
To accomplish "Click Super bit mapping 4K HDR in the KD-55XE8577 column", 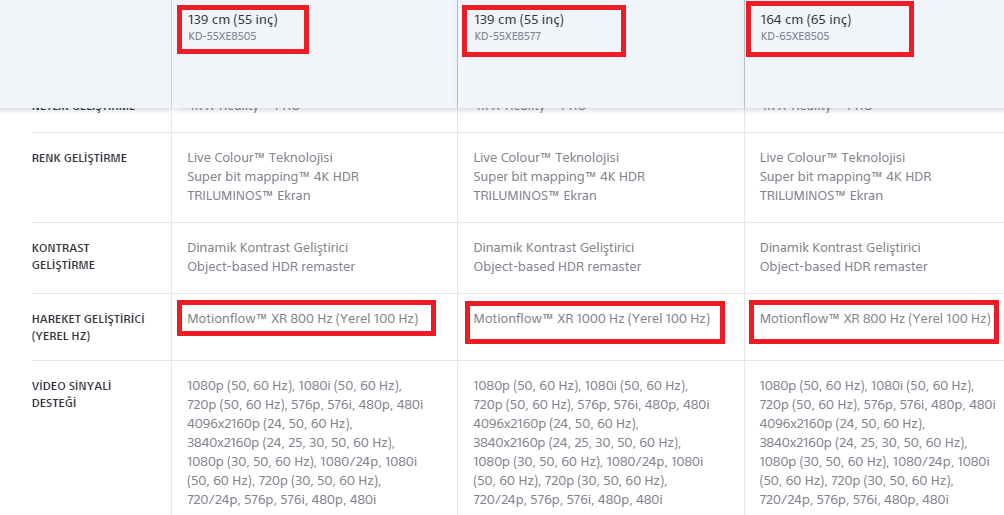I will [x=559, y=177].
